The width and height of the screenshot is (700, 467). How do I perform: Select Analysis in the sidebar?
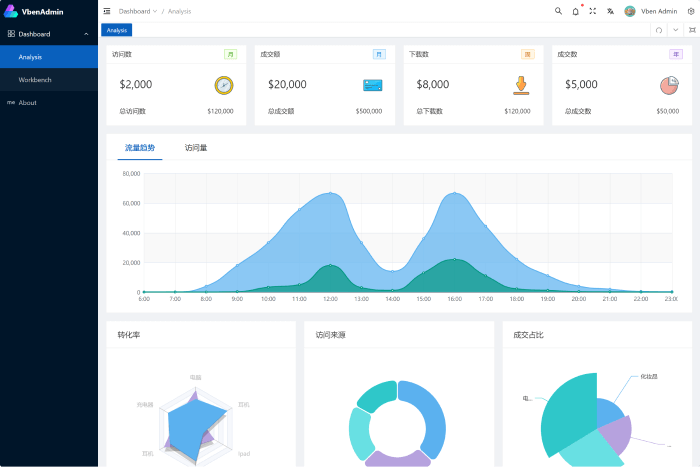(49, 57)
